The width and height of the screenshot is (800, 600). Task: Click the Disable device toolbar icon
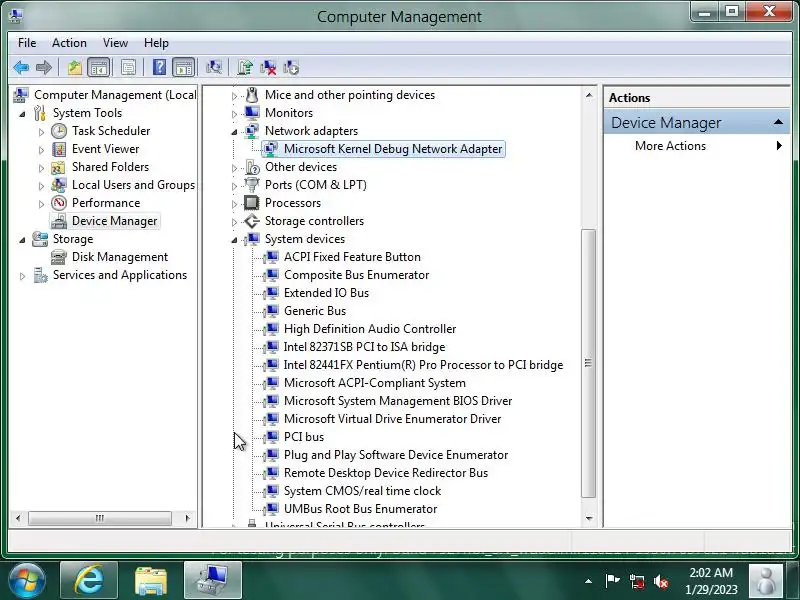click(x=291, y=67)
